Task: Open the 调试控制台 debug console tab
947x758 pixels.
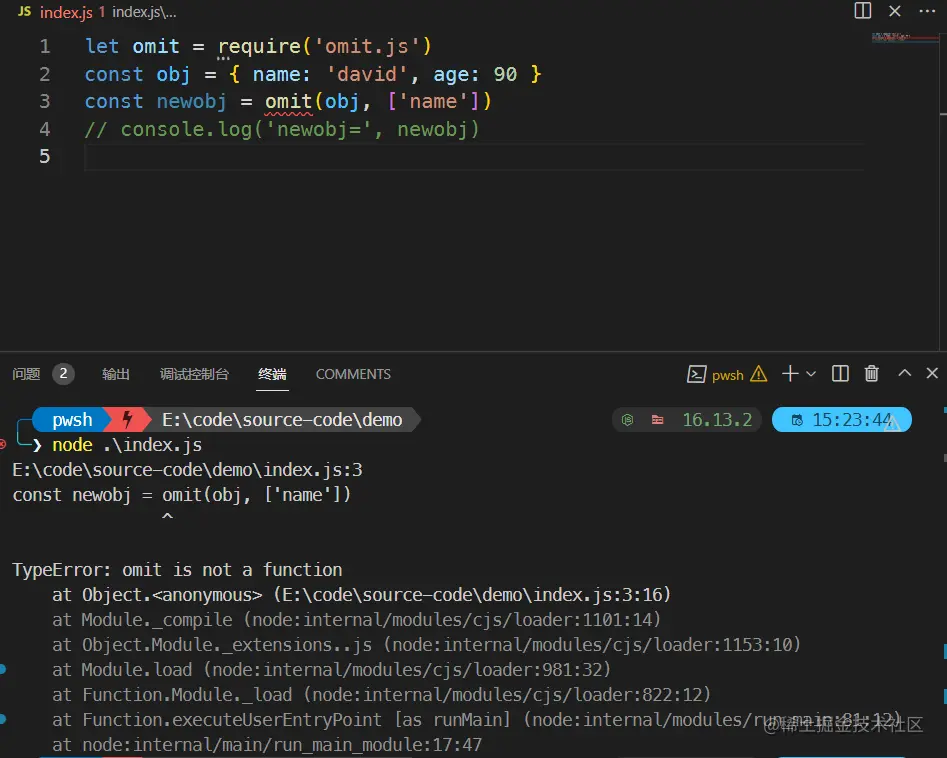Action: 194,374
